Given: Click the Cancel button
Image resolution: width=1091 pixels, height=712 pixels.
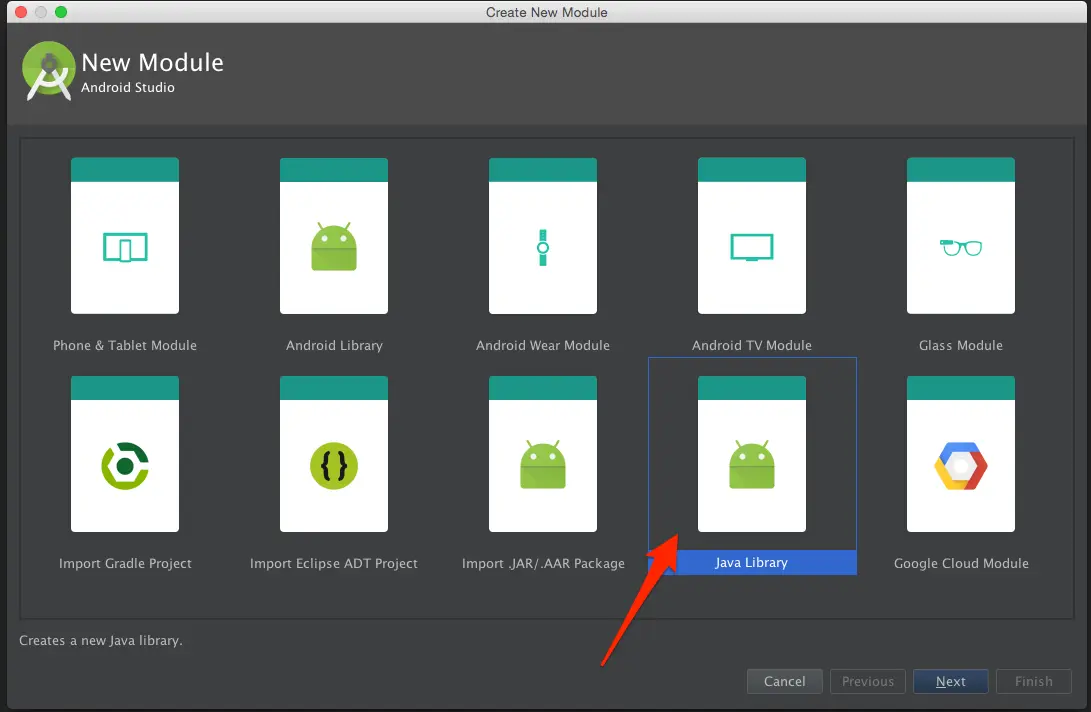Looking at the screenshot, I should 785,681.
